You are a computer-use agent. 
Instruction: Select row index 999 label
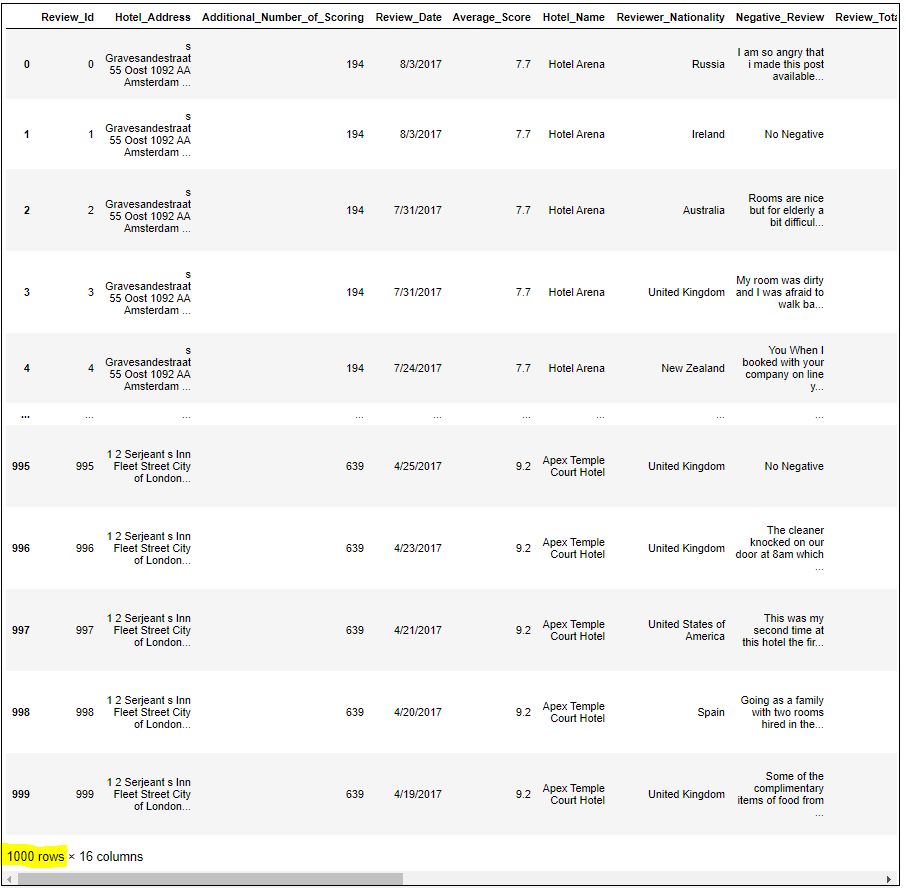[21, 795]
